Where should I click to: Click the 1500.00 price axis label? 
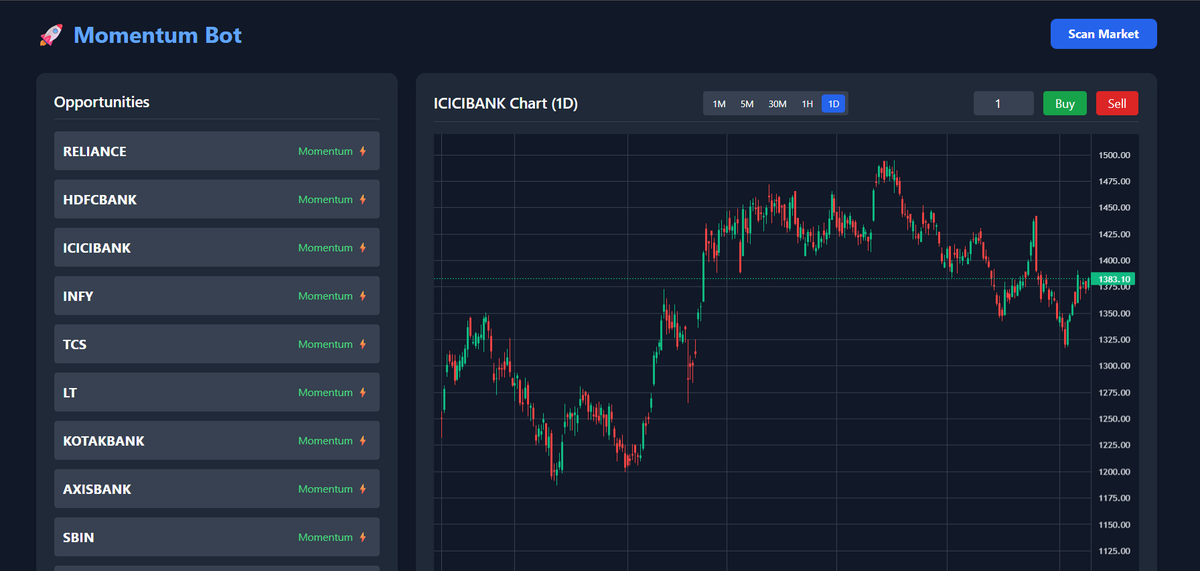click(1114, 155)
